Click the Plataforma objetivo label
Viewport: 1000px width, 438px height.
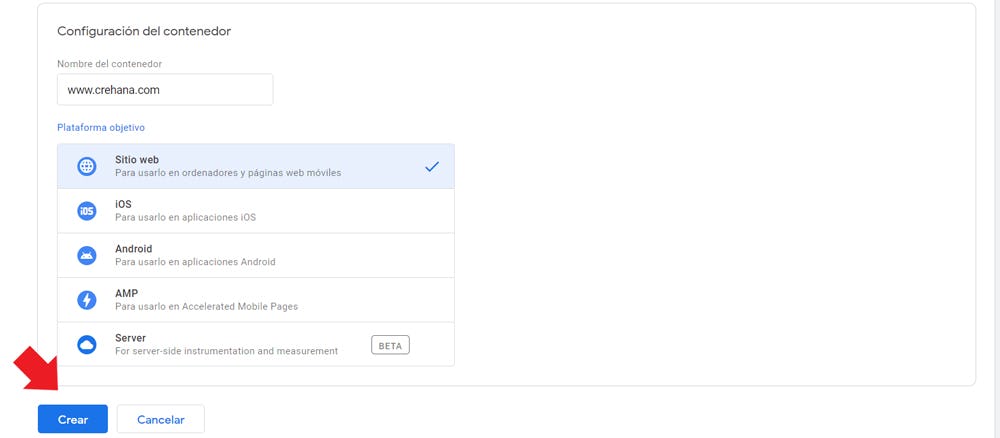tap(101, 128)
